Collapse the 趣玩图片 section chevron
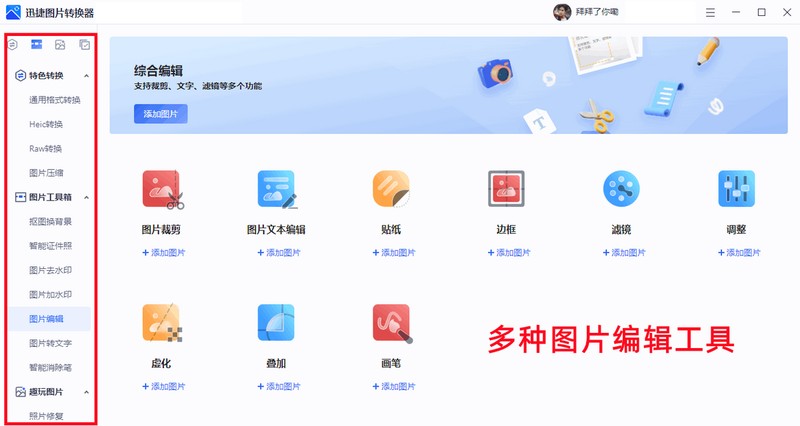 click(86, 392)
